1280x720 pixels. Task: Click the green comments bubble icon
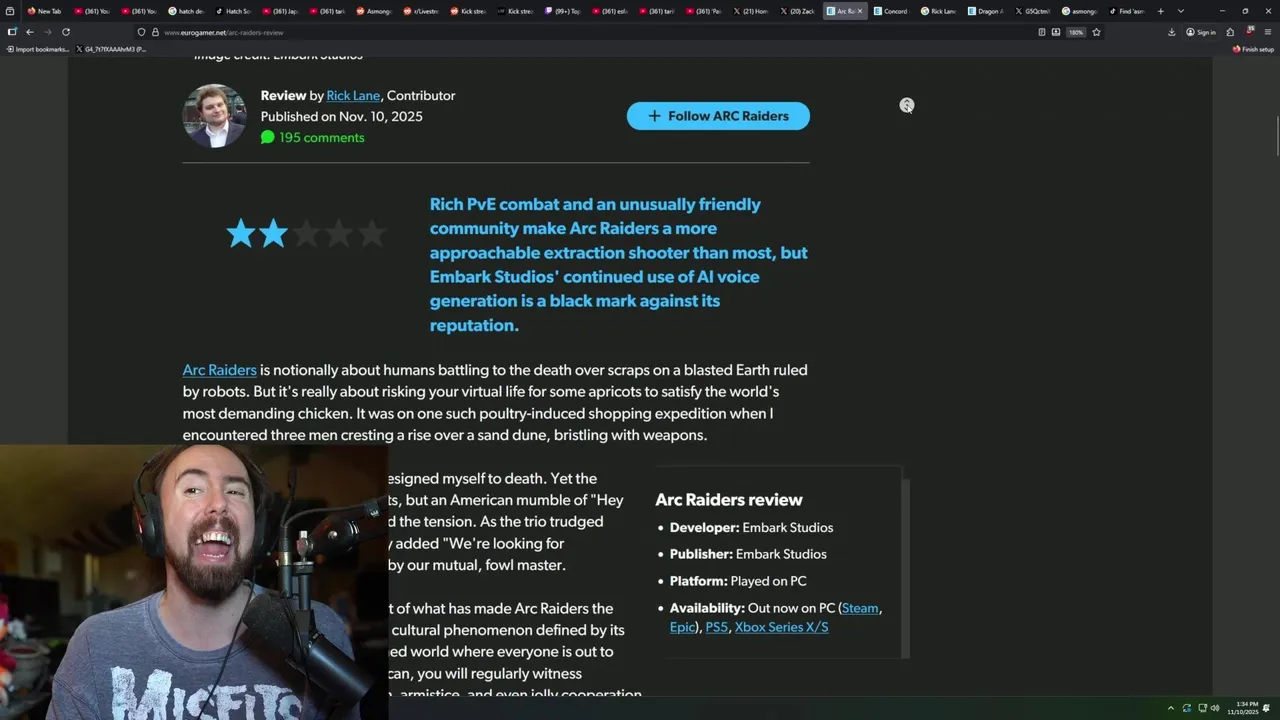point(267,138)
